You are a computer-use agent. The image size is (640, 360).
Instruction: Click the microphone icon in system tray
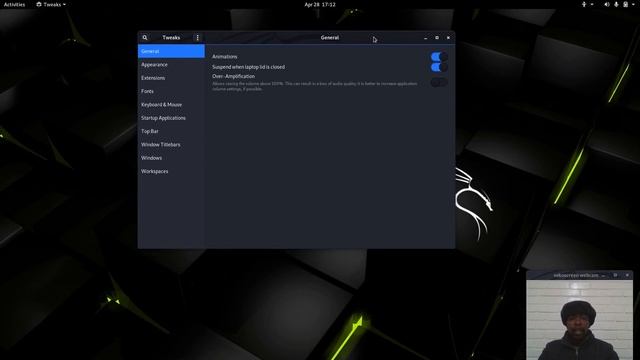pos(616,4)
